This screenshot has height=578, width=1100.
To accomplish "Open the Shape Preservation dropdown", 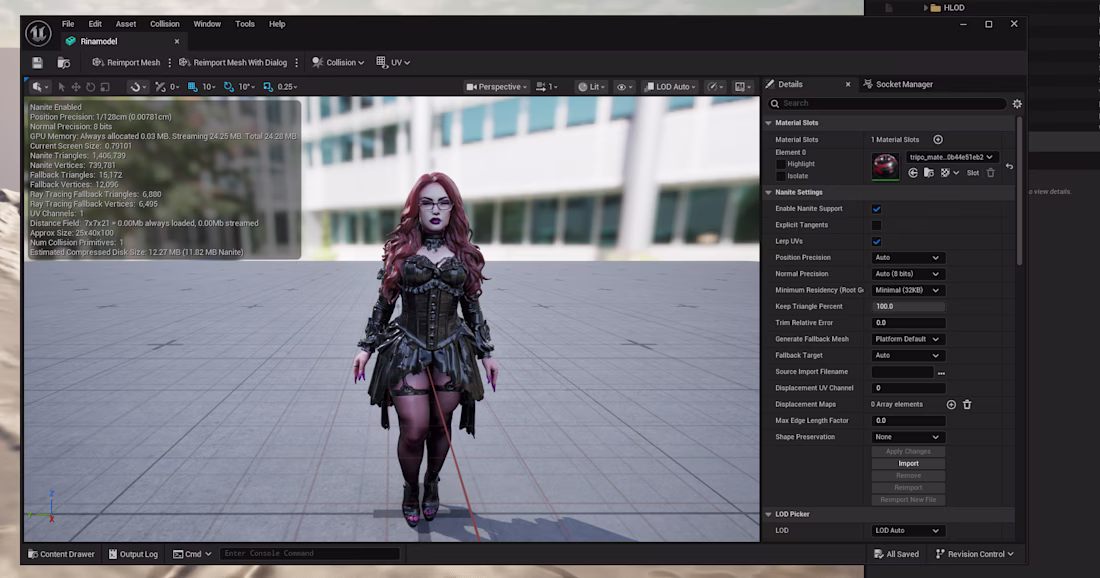I will coord(907,437).
